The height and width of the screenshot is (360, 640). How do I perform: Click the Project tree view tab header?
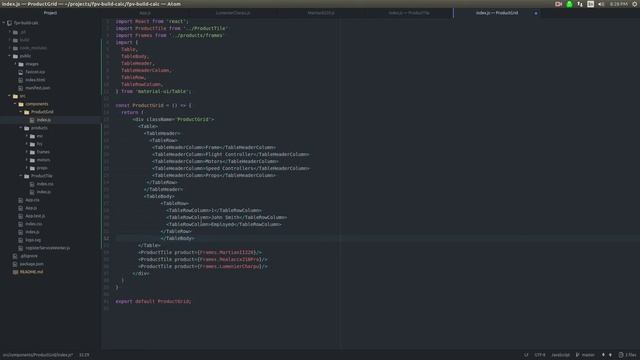coord(50,13)
